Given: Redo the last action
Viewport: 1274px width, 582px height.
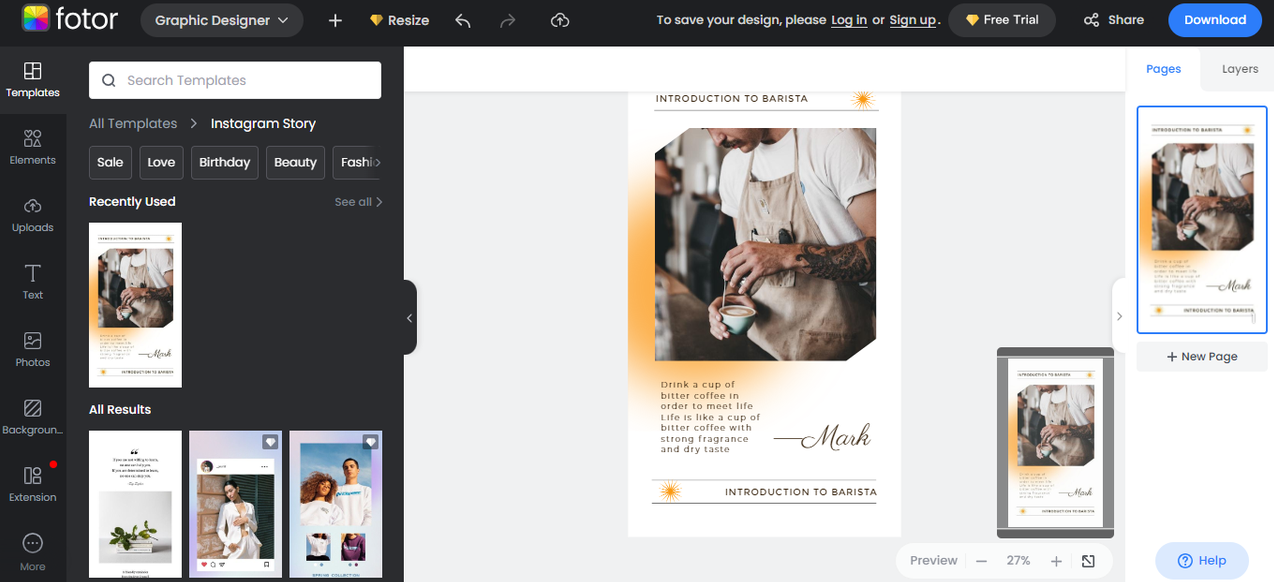Looking at the screenshot, I should coord(508,20).
